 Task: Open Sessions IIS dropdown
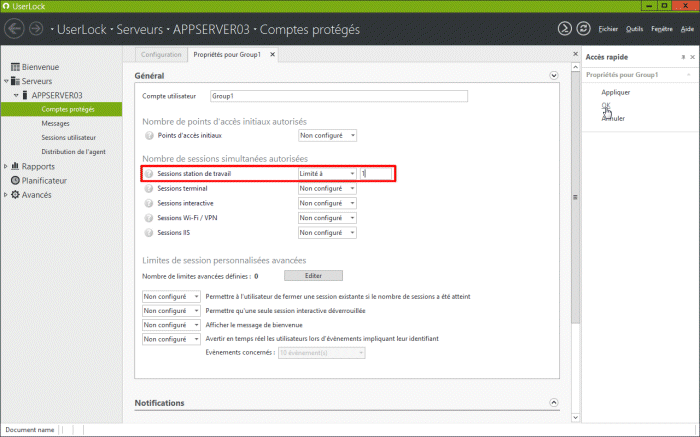click(x=327, y=233)
